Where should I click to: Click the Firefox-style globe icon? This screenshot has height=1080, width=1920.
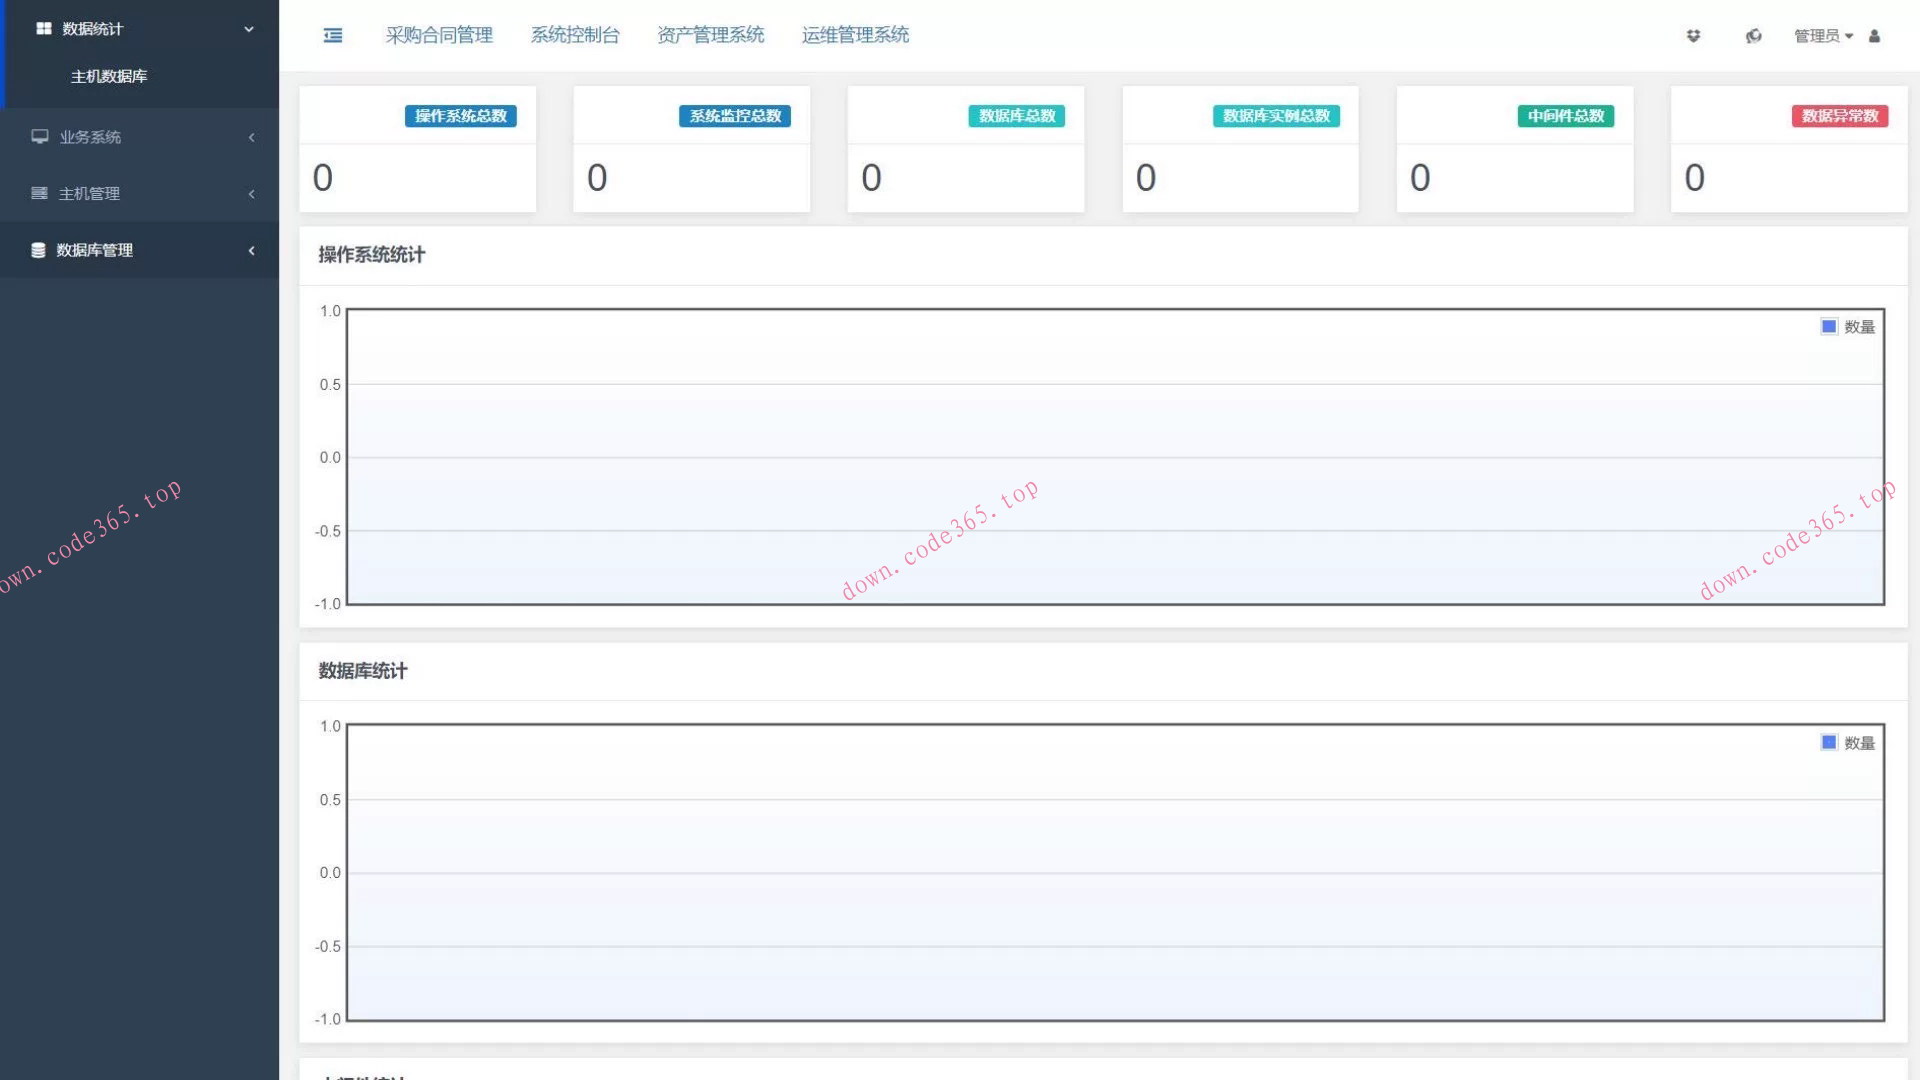(1753, 36)
